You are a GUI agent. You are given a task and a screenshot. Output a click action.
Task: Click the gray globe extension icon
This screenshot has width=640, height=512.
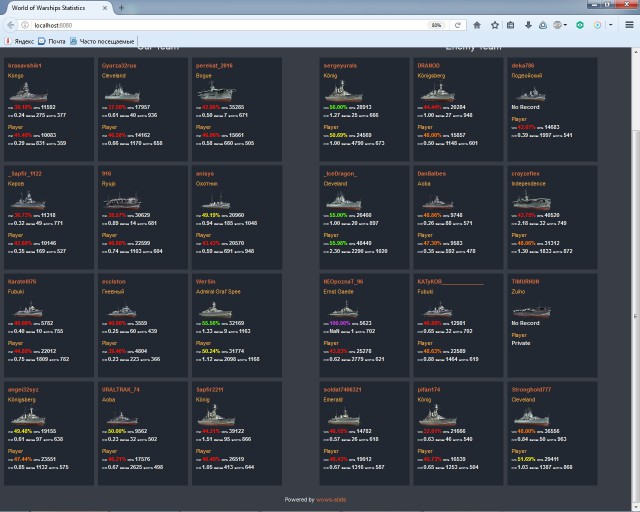click(x=558, y=25)
